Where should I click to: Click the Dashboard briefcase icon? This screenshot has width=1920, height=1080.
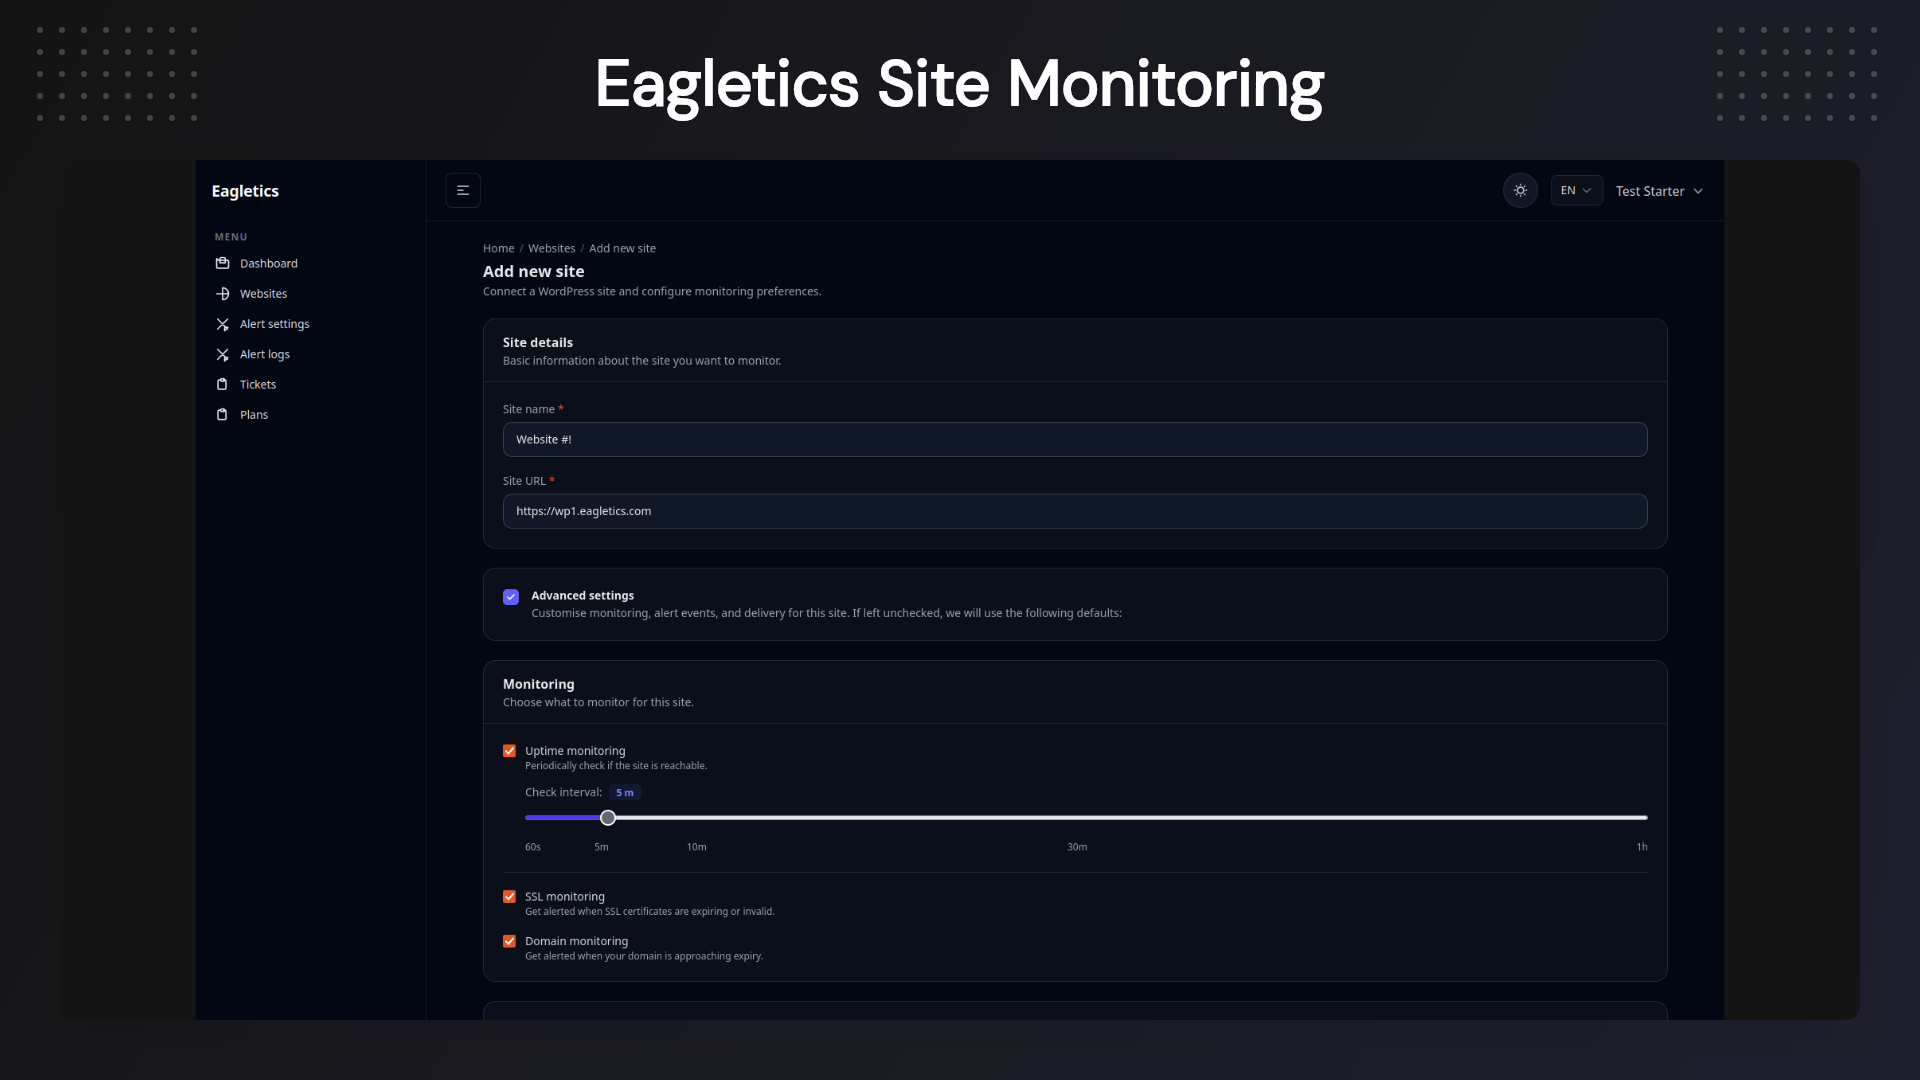(222, 263)
